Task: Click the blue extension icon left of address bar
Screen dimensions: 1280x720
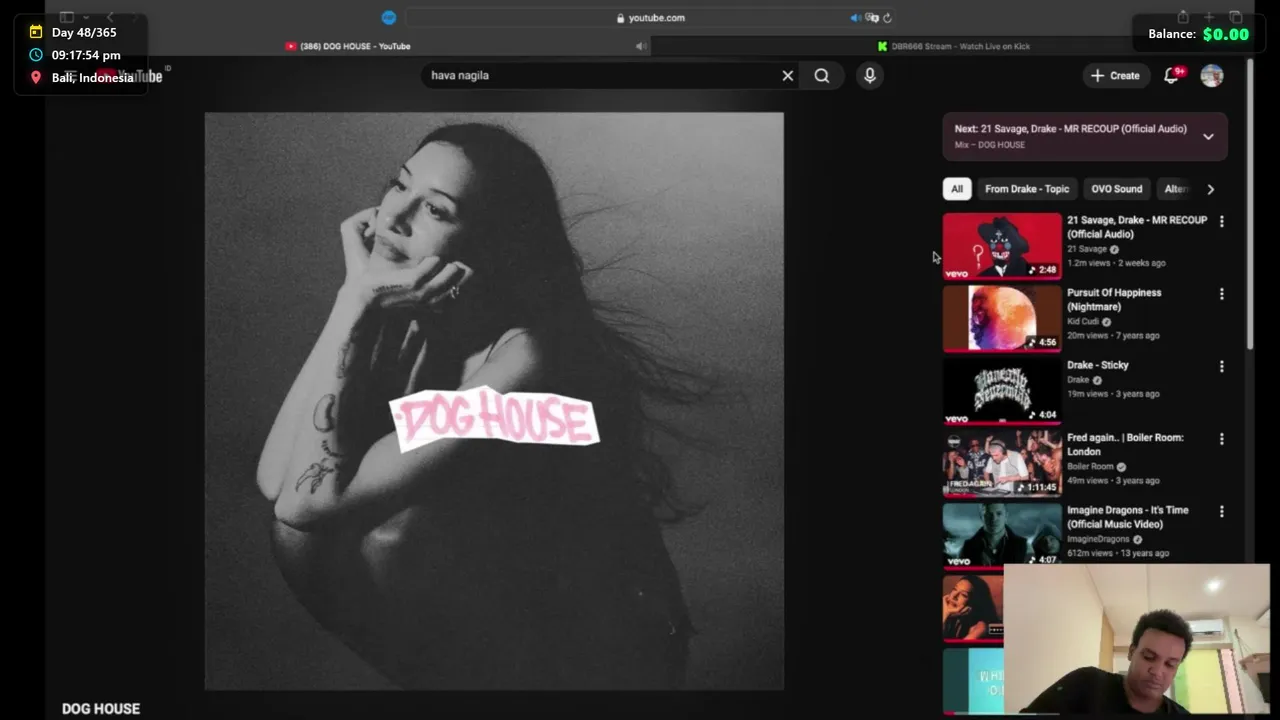Action: [x=389, y=17]
